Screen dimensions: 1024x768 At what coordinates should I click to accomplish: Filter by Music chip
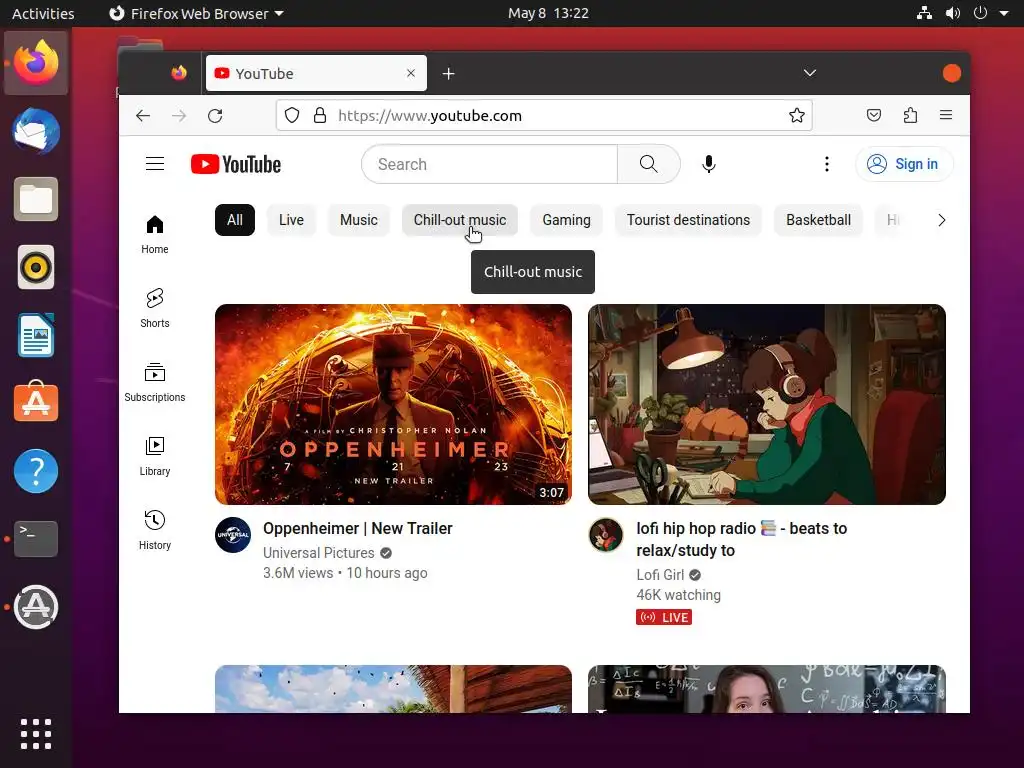point(359,220)
